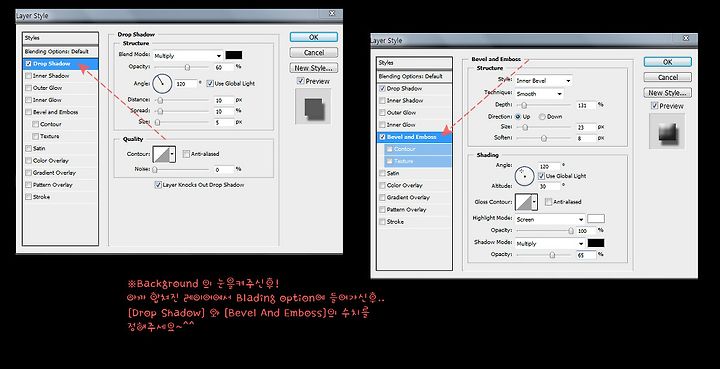The width and height of the screenshot is (720, 369).
Task: Toggle Use Global Light in Drop Shadow settings
Action: pyautogui.click(x=210, y=84)
